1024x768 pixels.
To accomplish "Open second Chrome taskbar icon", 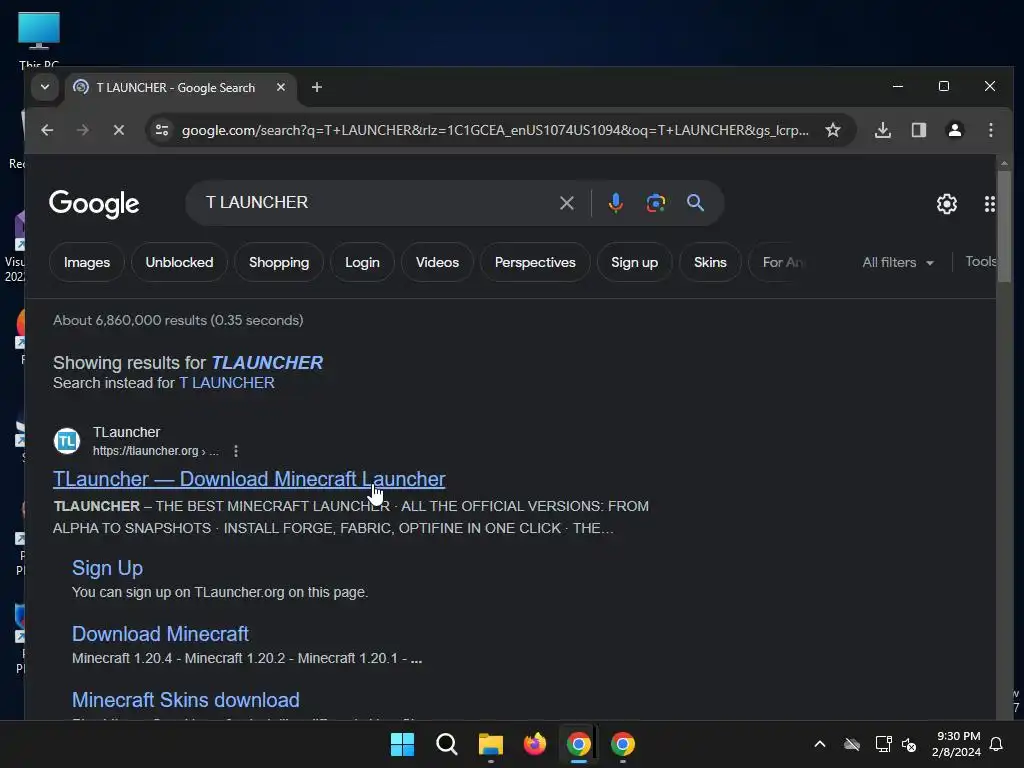I will click(623, 744).
